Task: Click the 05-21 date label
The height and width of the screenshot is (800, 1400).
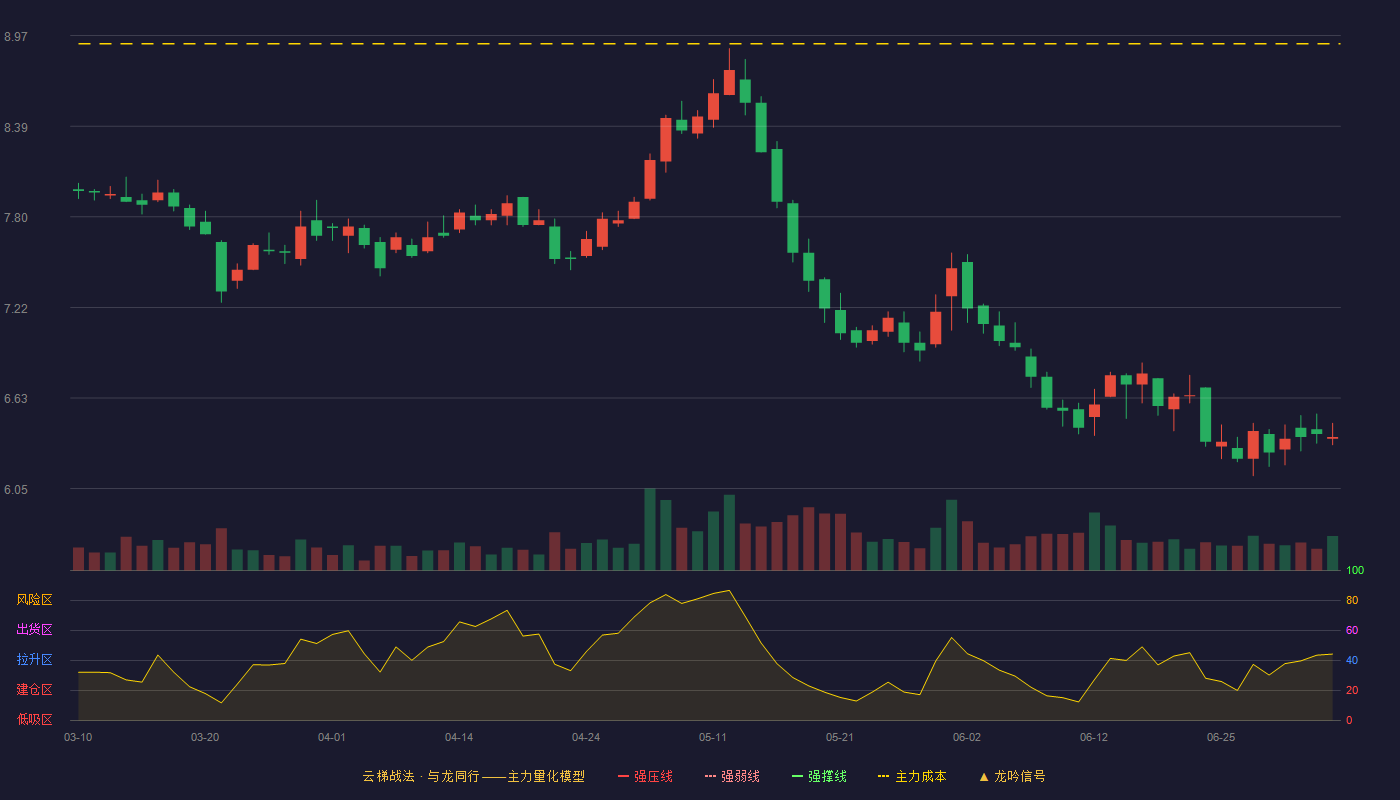Action: (840, 737)
